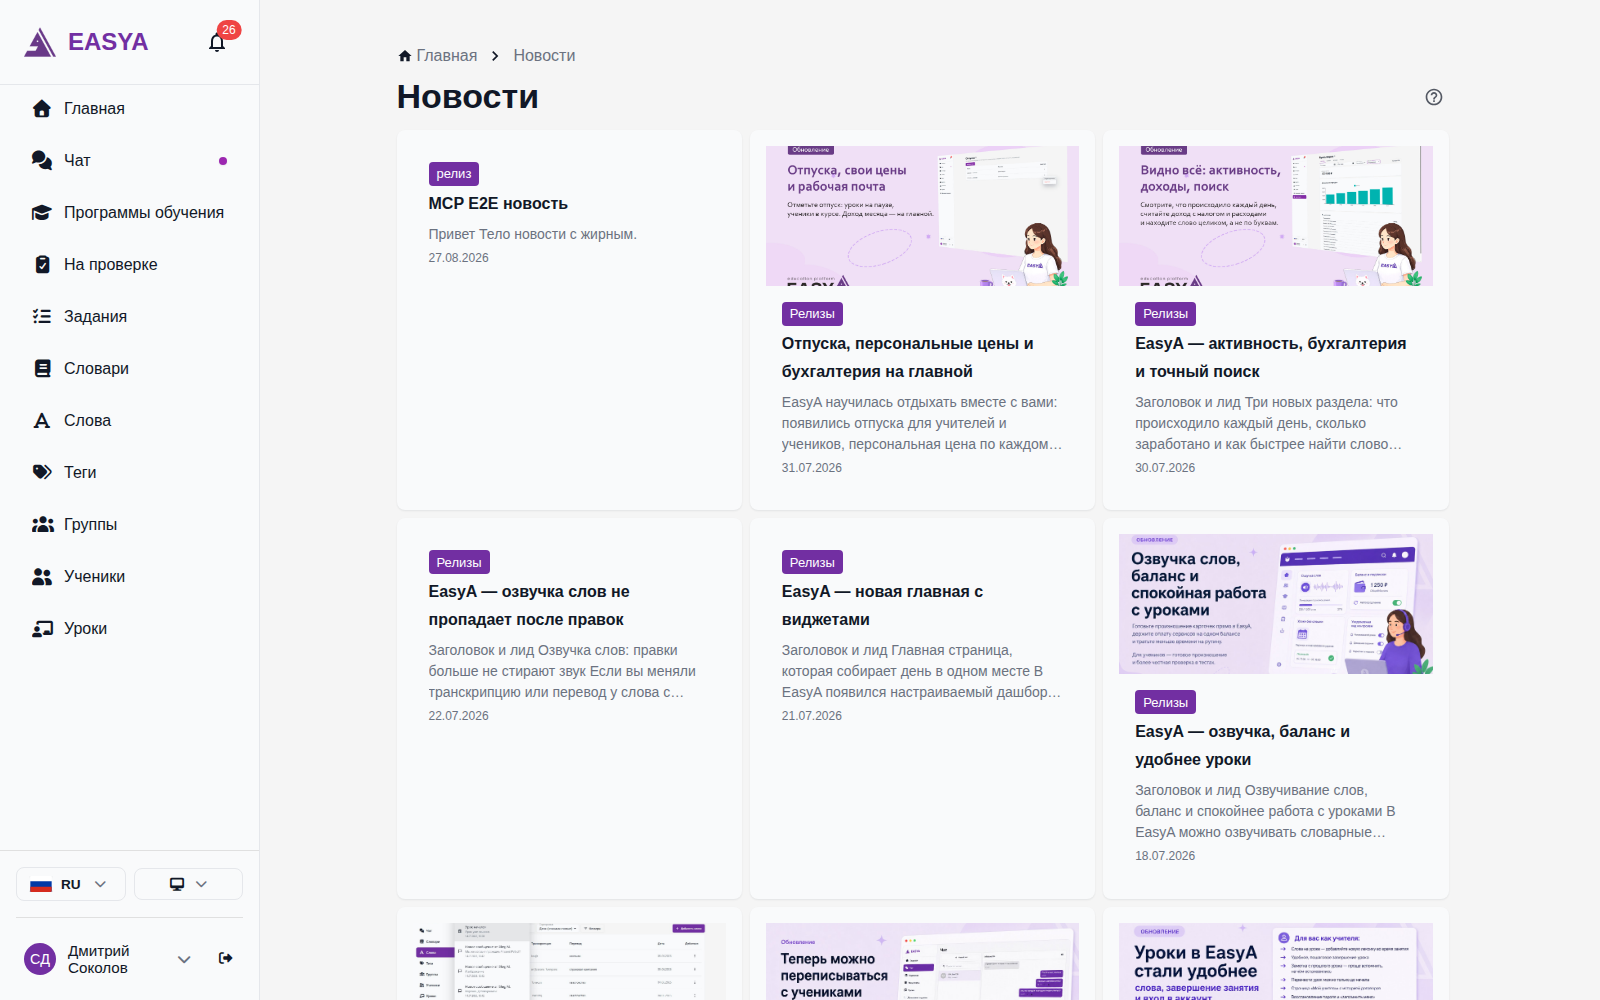Click the Программы обучения graduation cap icon
The height and width of the screenshot is (1000, 1600).
(42, 212)
